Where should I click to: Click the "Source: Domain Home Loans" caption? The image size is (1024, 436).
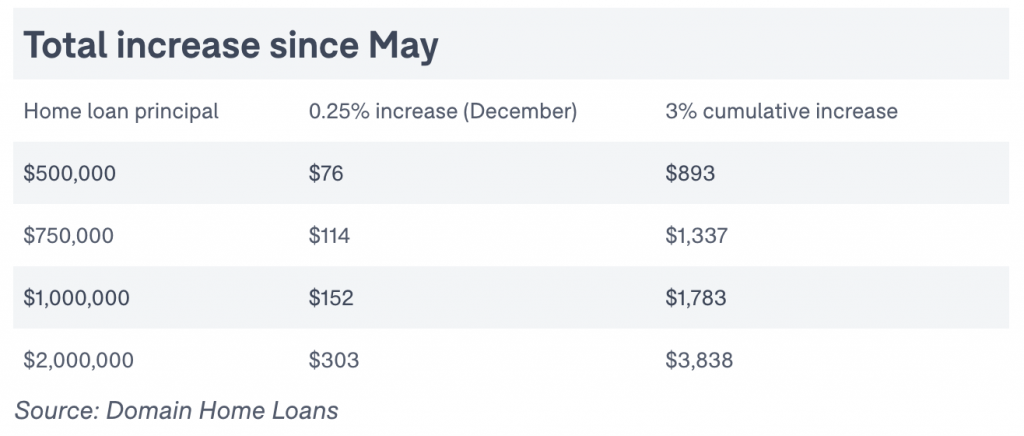click(176, 411)
